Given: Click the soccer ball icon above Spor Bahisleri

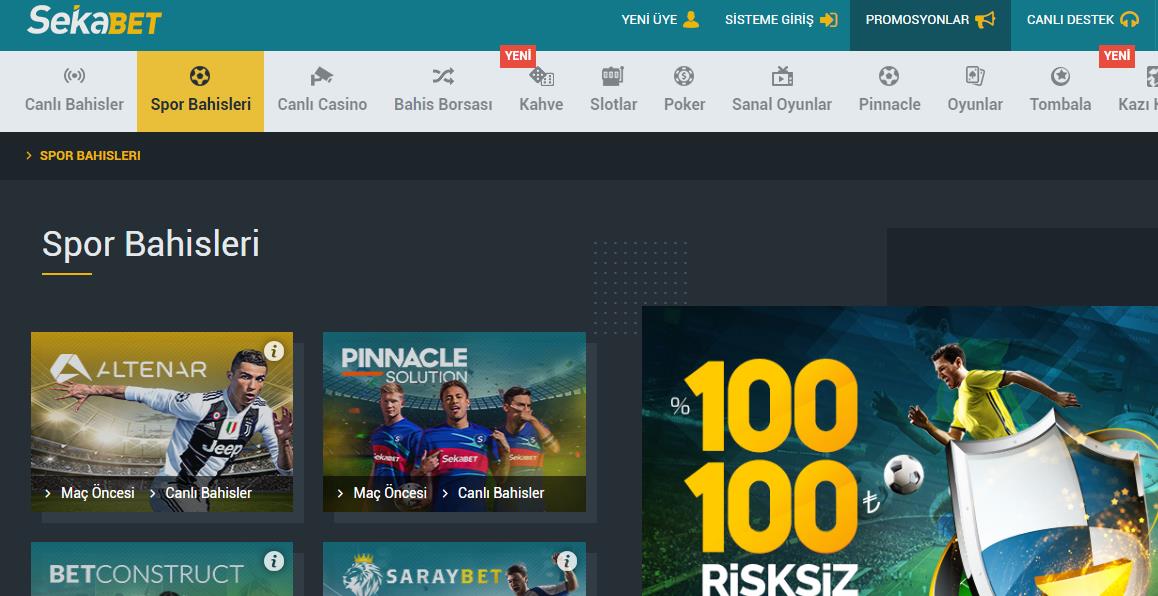Looking at the screenshot, I should click(200, 76).
